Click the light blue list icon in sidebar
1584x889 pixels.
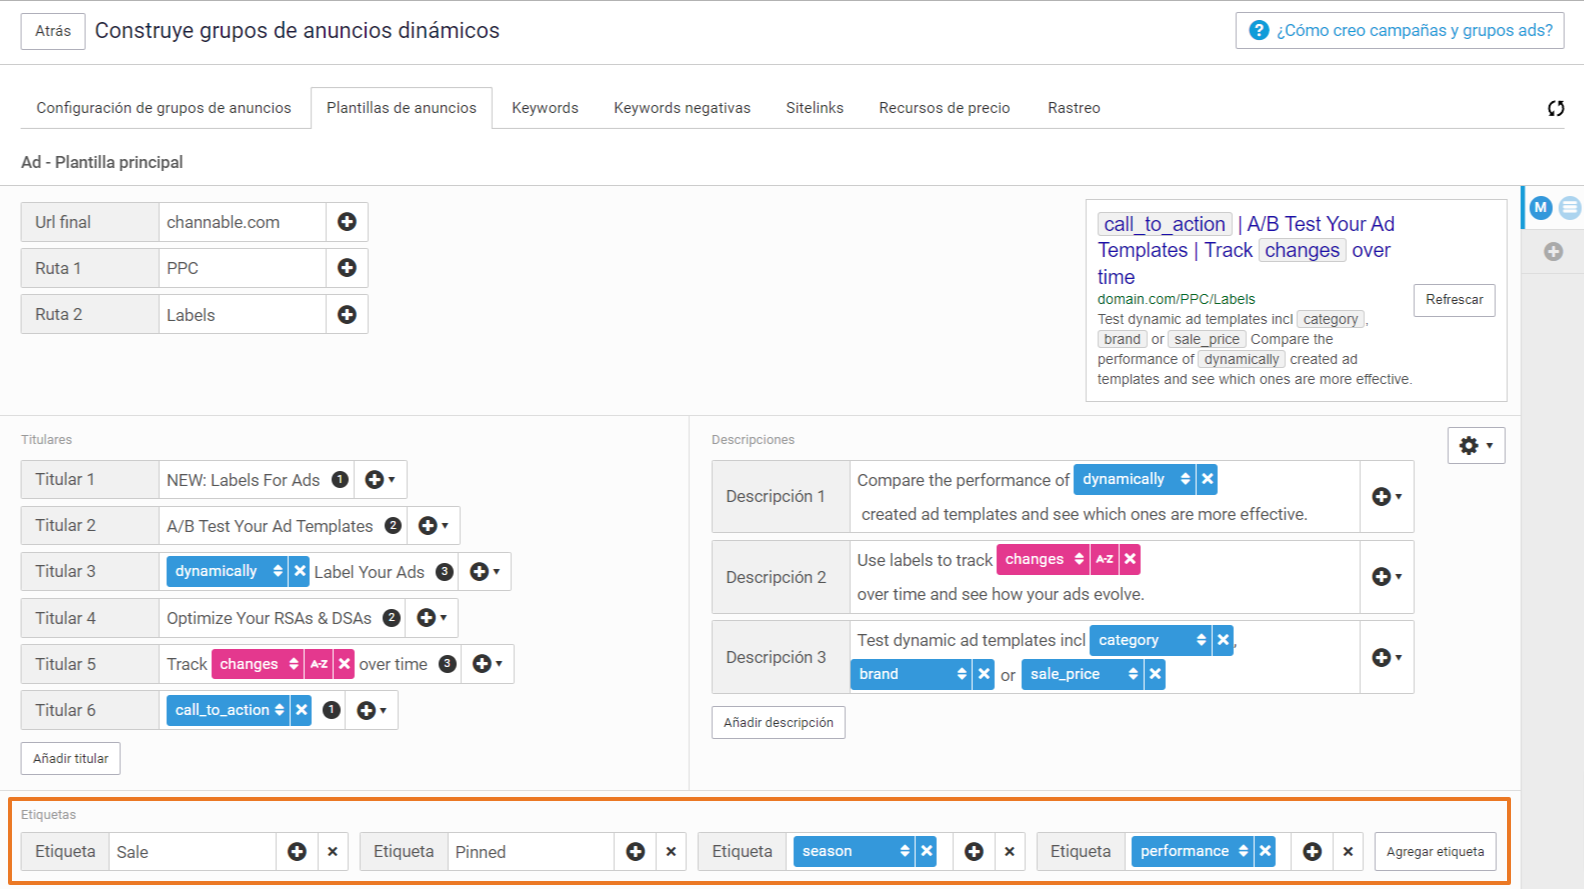pyautogui.click(x=1570, y=208)
